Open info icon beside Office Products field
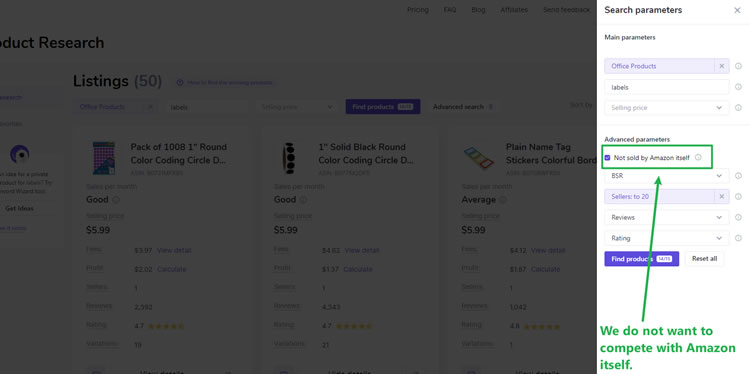 738,66
